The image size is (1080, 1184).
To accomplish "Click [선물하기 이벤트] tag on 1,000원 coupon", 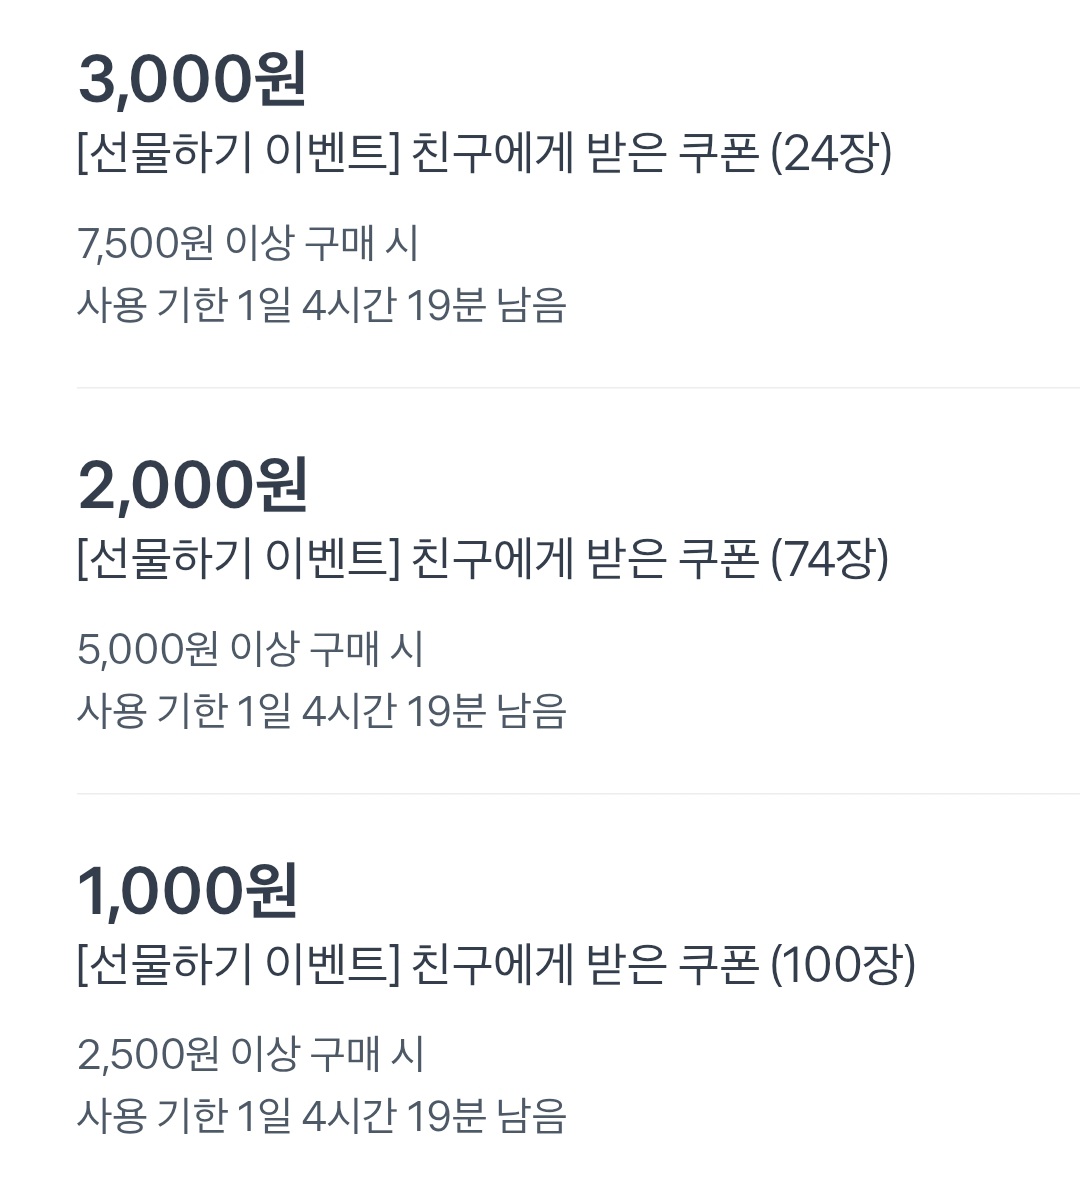I will point(238,965).
